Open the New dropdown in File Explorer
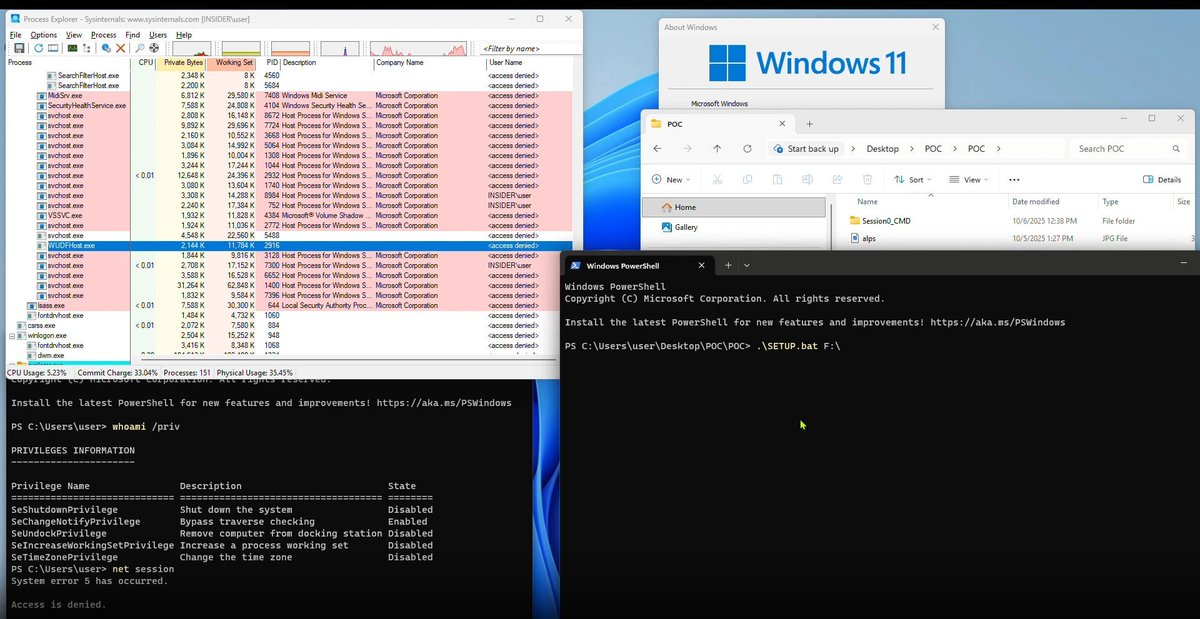The width and height of the screenshot is (1200, 619). [x=673, y=179]
